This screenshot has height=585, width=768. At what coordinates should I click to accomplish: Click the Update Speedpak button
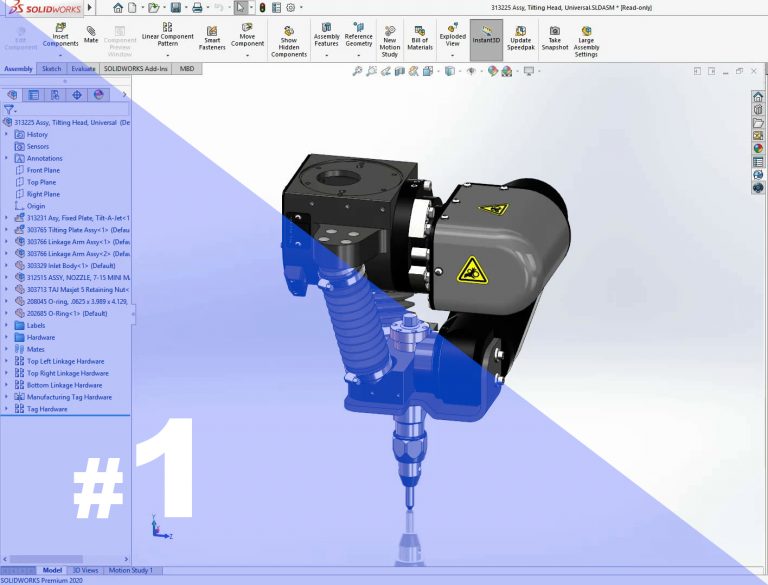pos(520,38)
